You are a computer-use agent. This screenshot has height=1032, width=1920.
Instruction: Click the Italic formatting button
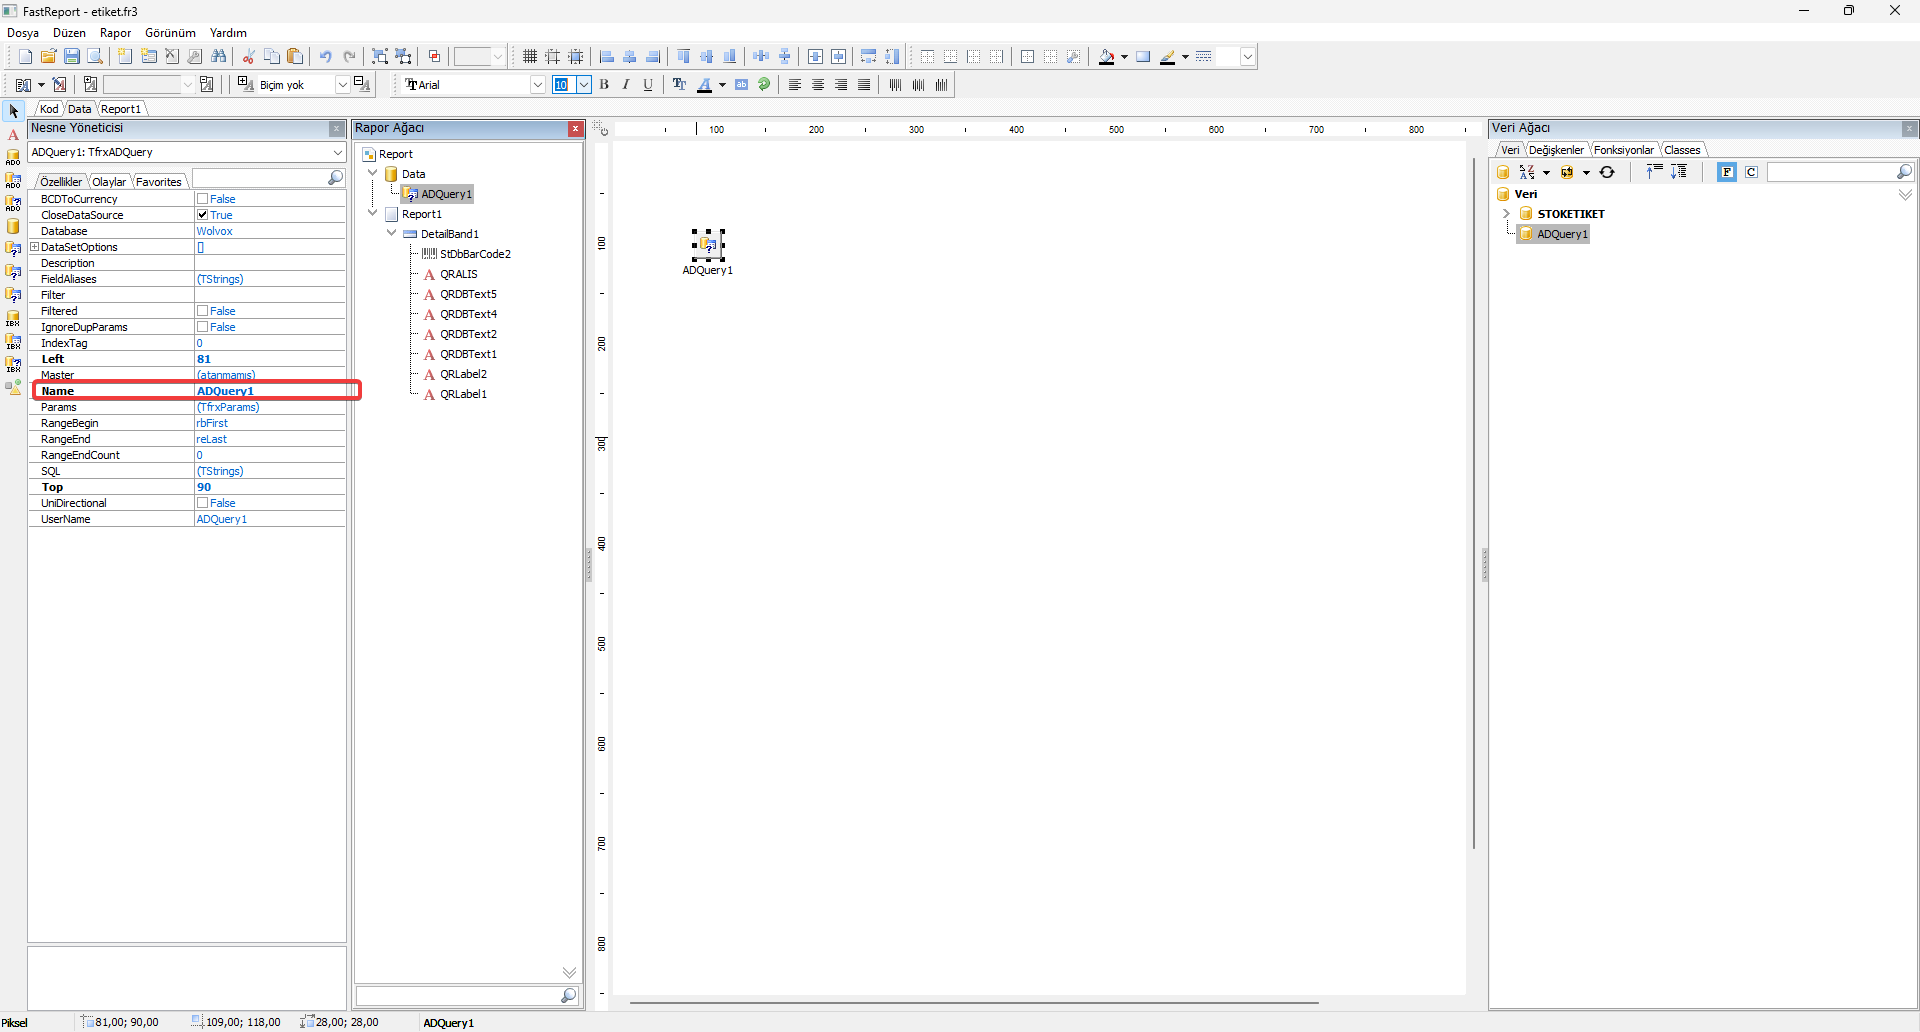pos(626,85)
